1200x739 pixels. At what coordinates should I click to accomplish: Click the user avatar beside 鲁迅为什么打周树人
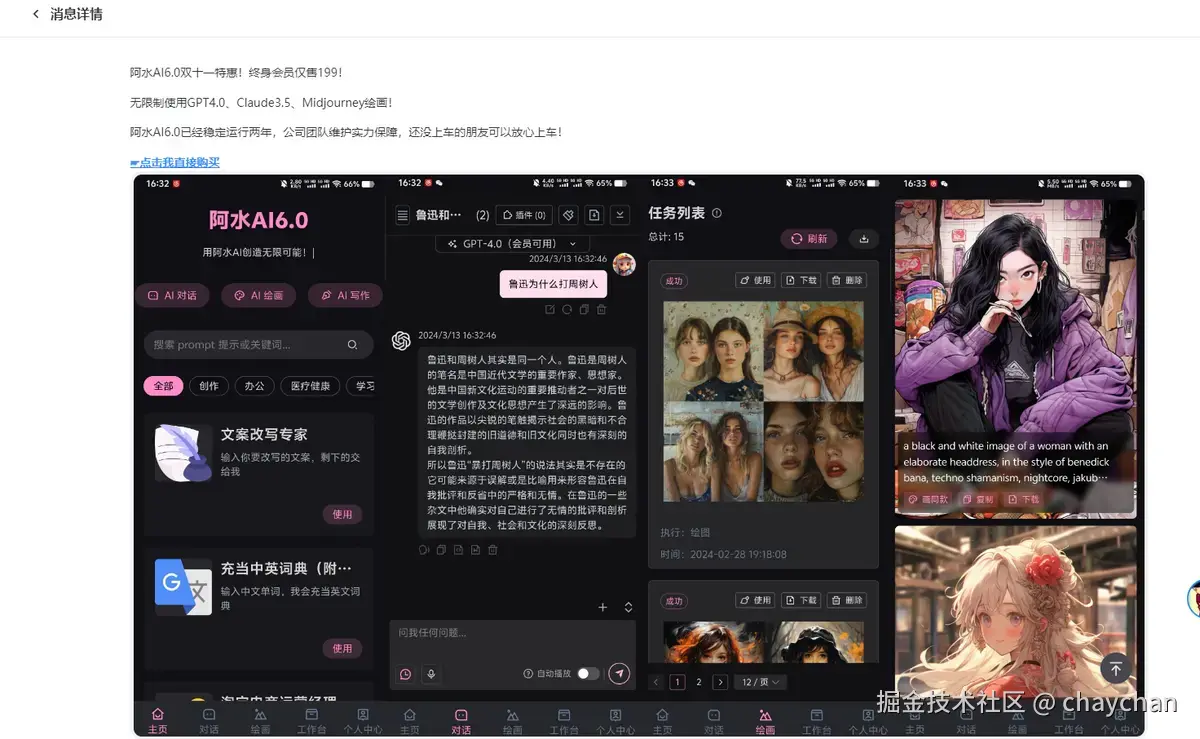click(624, 264)
